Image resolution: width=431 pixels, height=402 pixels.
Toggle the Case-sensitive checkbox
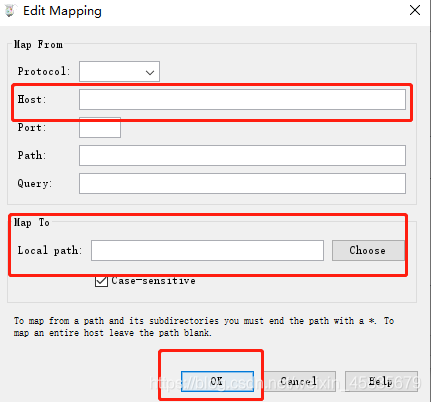pos(101,281)
